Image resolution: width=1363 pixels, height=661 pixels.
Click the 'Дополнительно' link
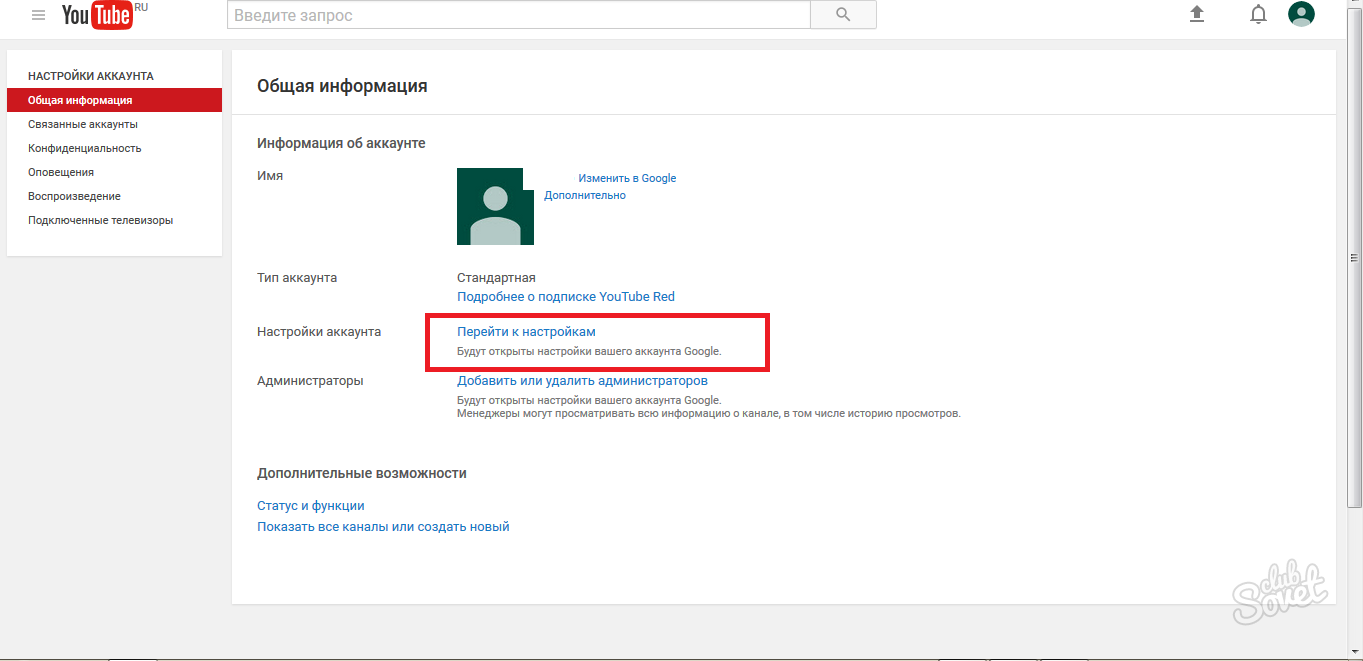pos(585,195)
